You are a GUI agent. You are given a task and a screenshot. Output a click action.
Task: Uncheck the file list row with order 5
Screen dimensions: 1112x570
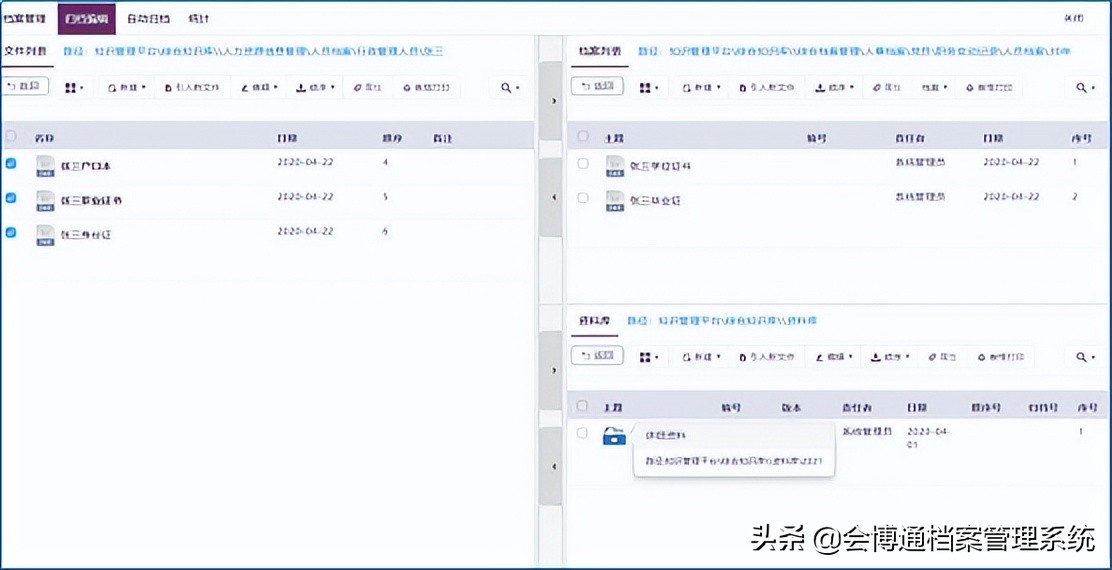click(11, 198)
